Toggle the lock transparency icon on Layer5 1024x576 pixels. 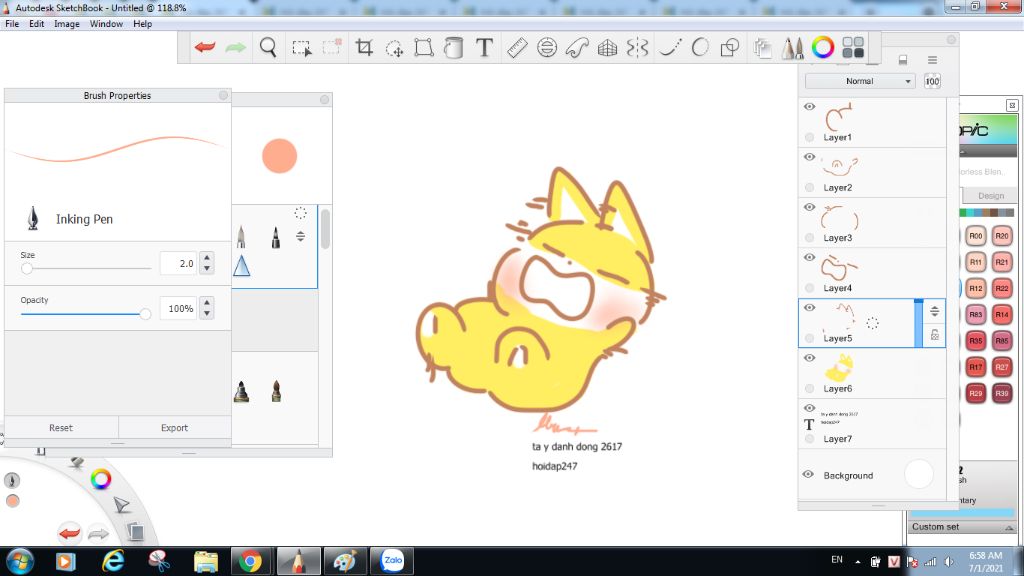(935, 335)
